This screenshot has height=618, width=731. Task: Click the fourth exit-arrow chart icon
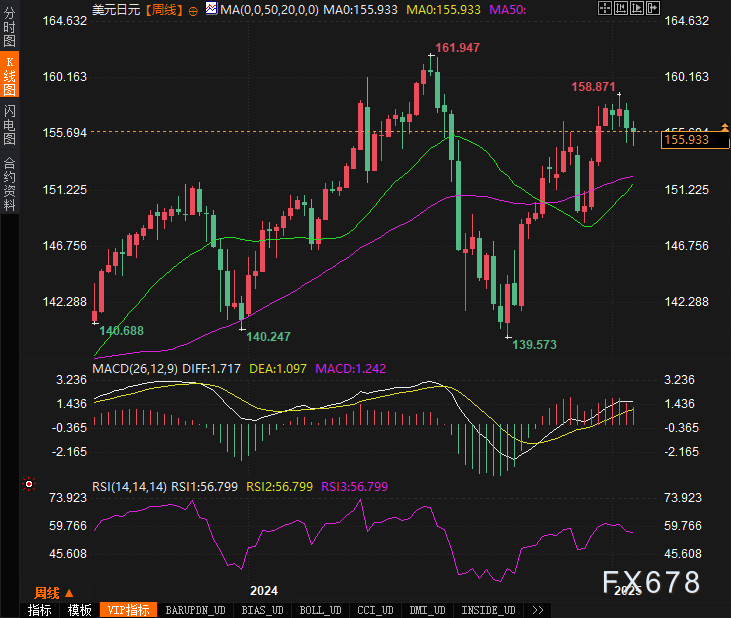[653, 8]
